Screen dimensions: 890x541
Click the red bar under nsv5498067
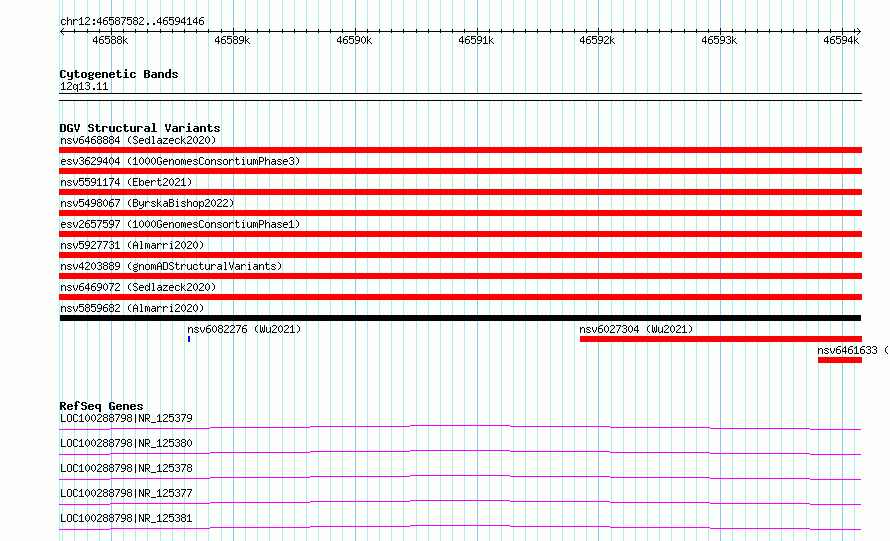460,213
